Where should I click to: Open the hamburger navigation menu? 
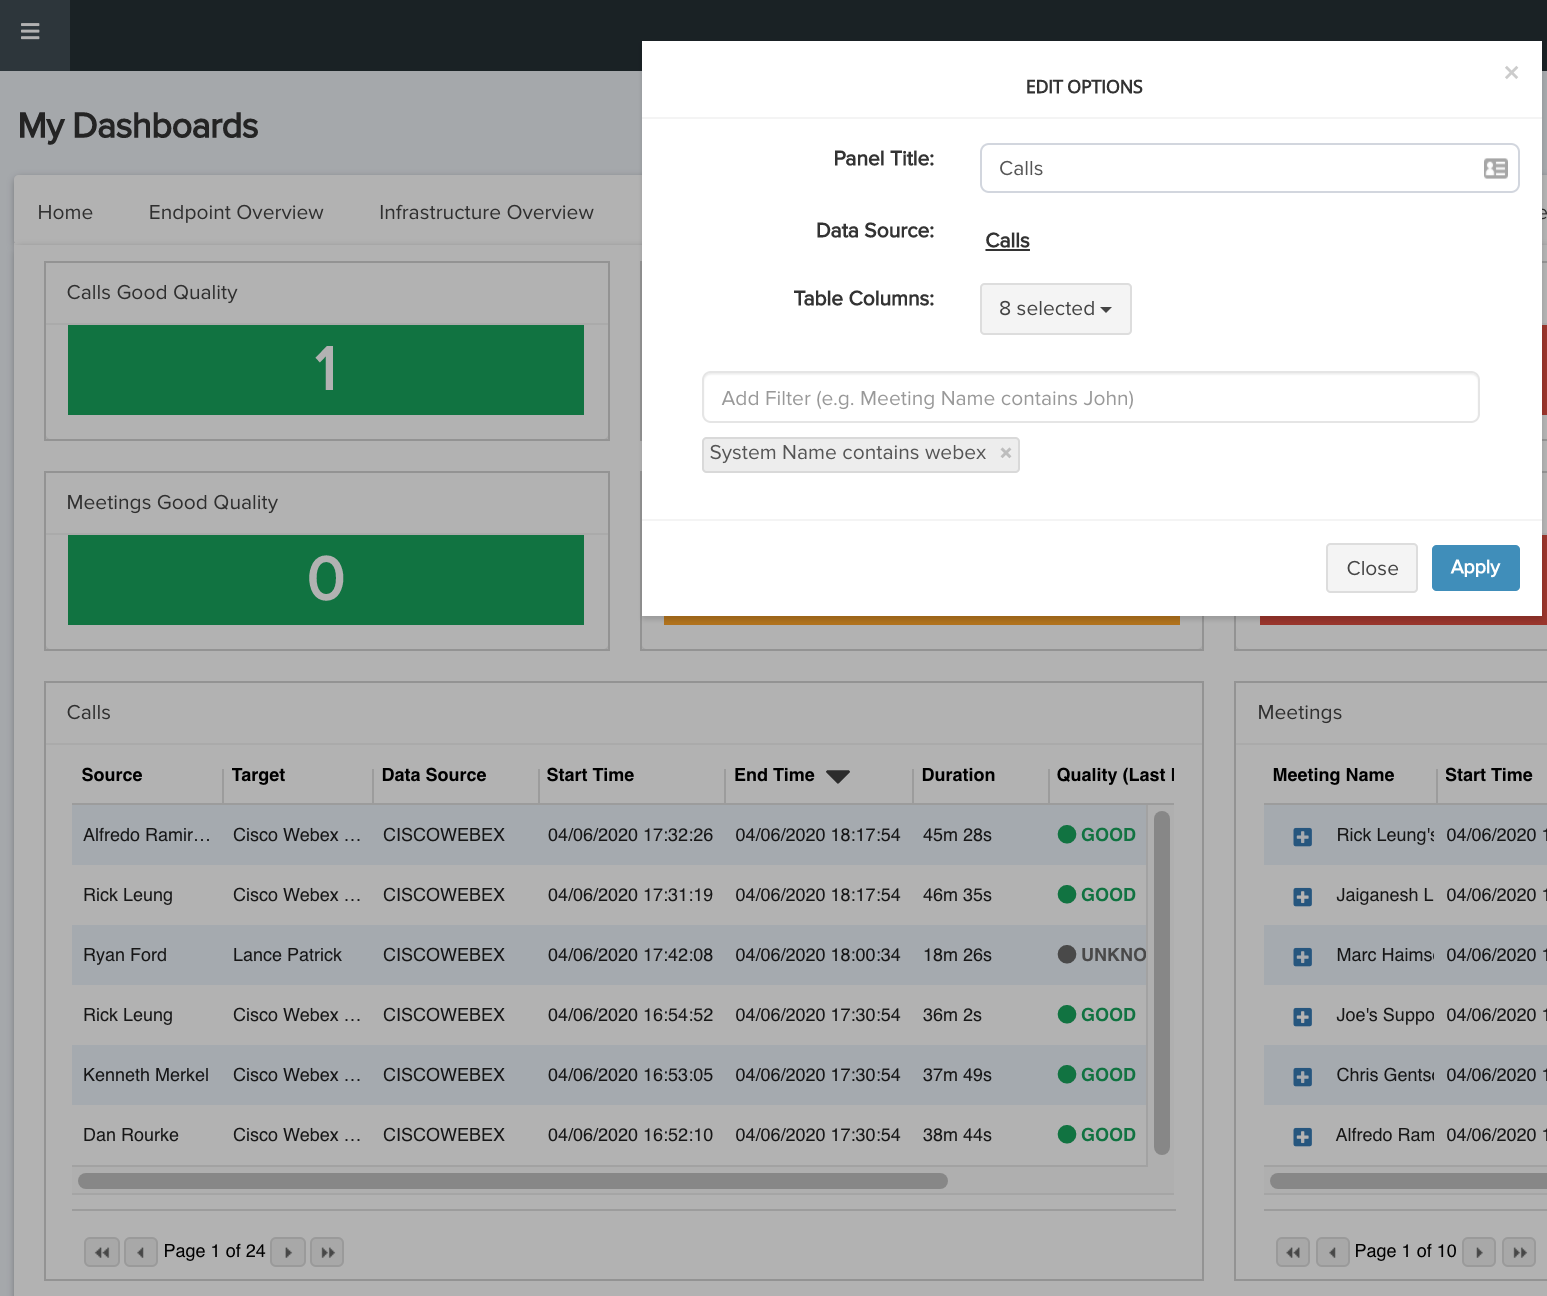point(30,31)
